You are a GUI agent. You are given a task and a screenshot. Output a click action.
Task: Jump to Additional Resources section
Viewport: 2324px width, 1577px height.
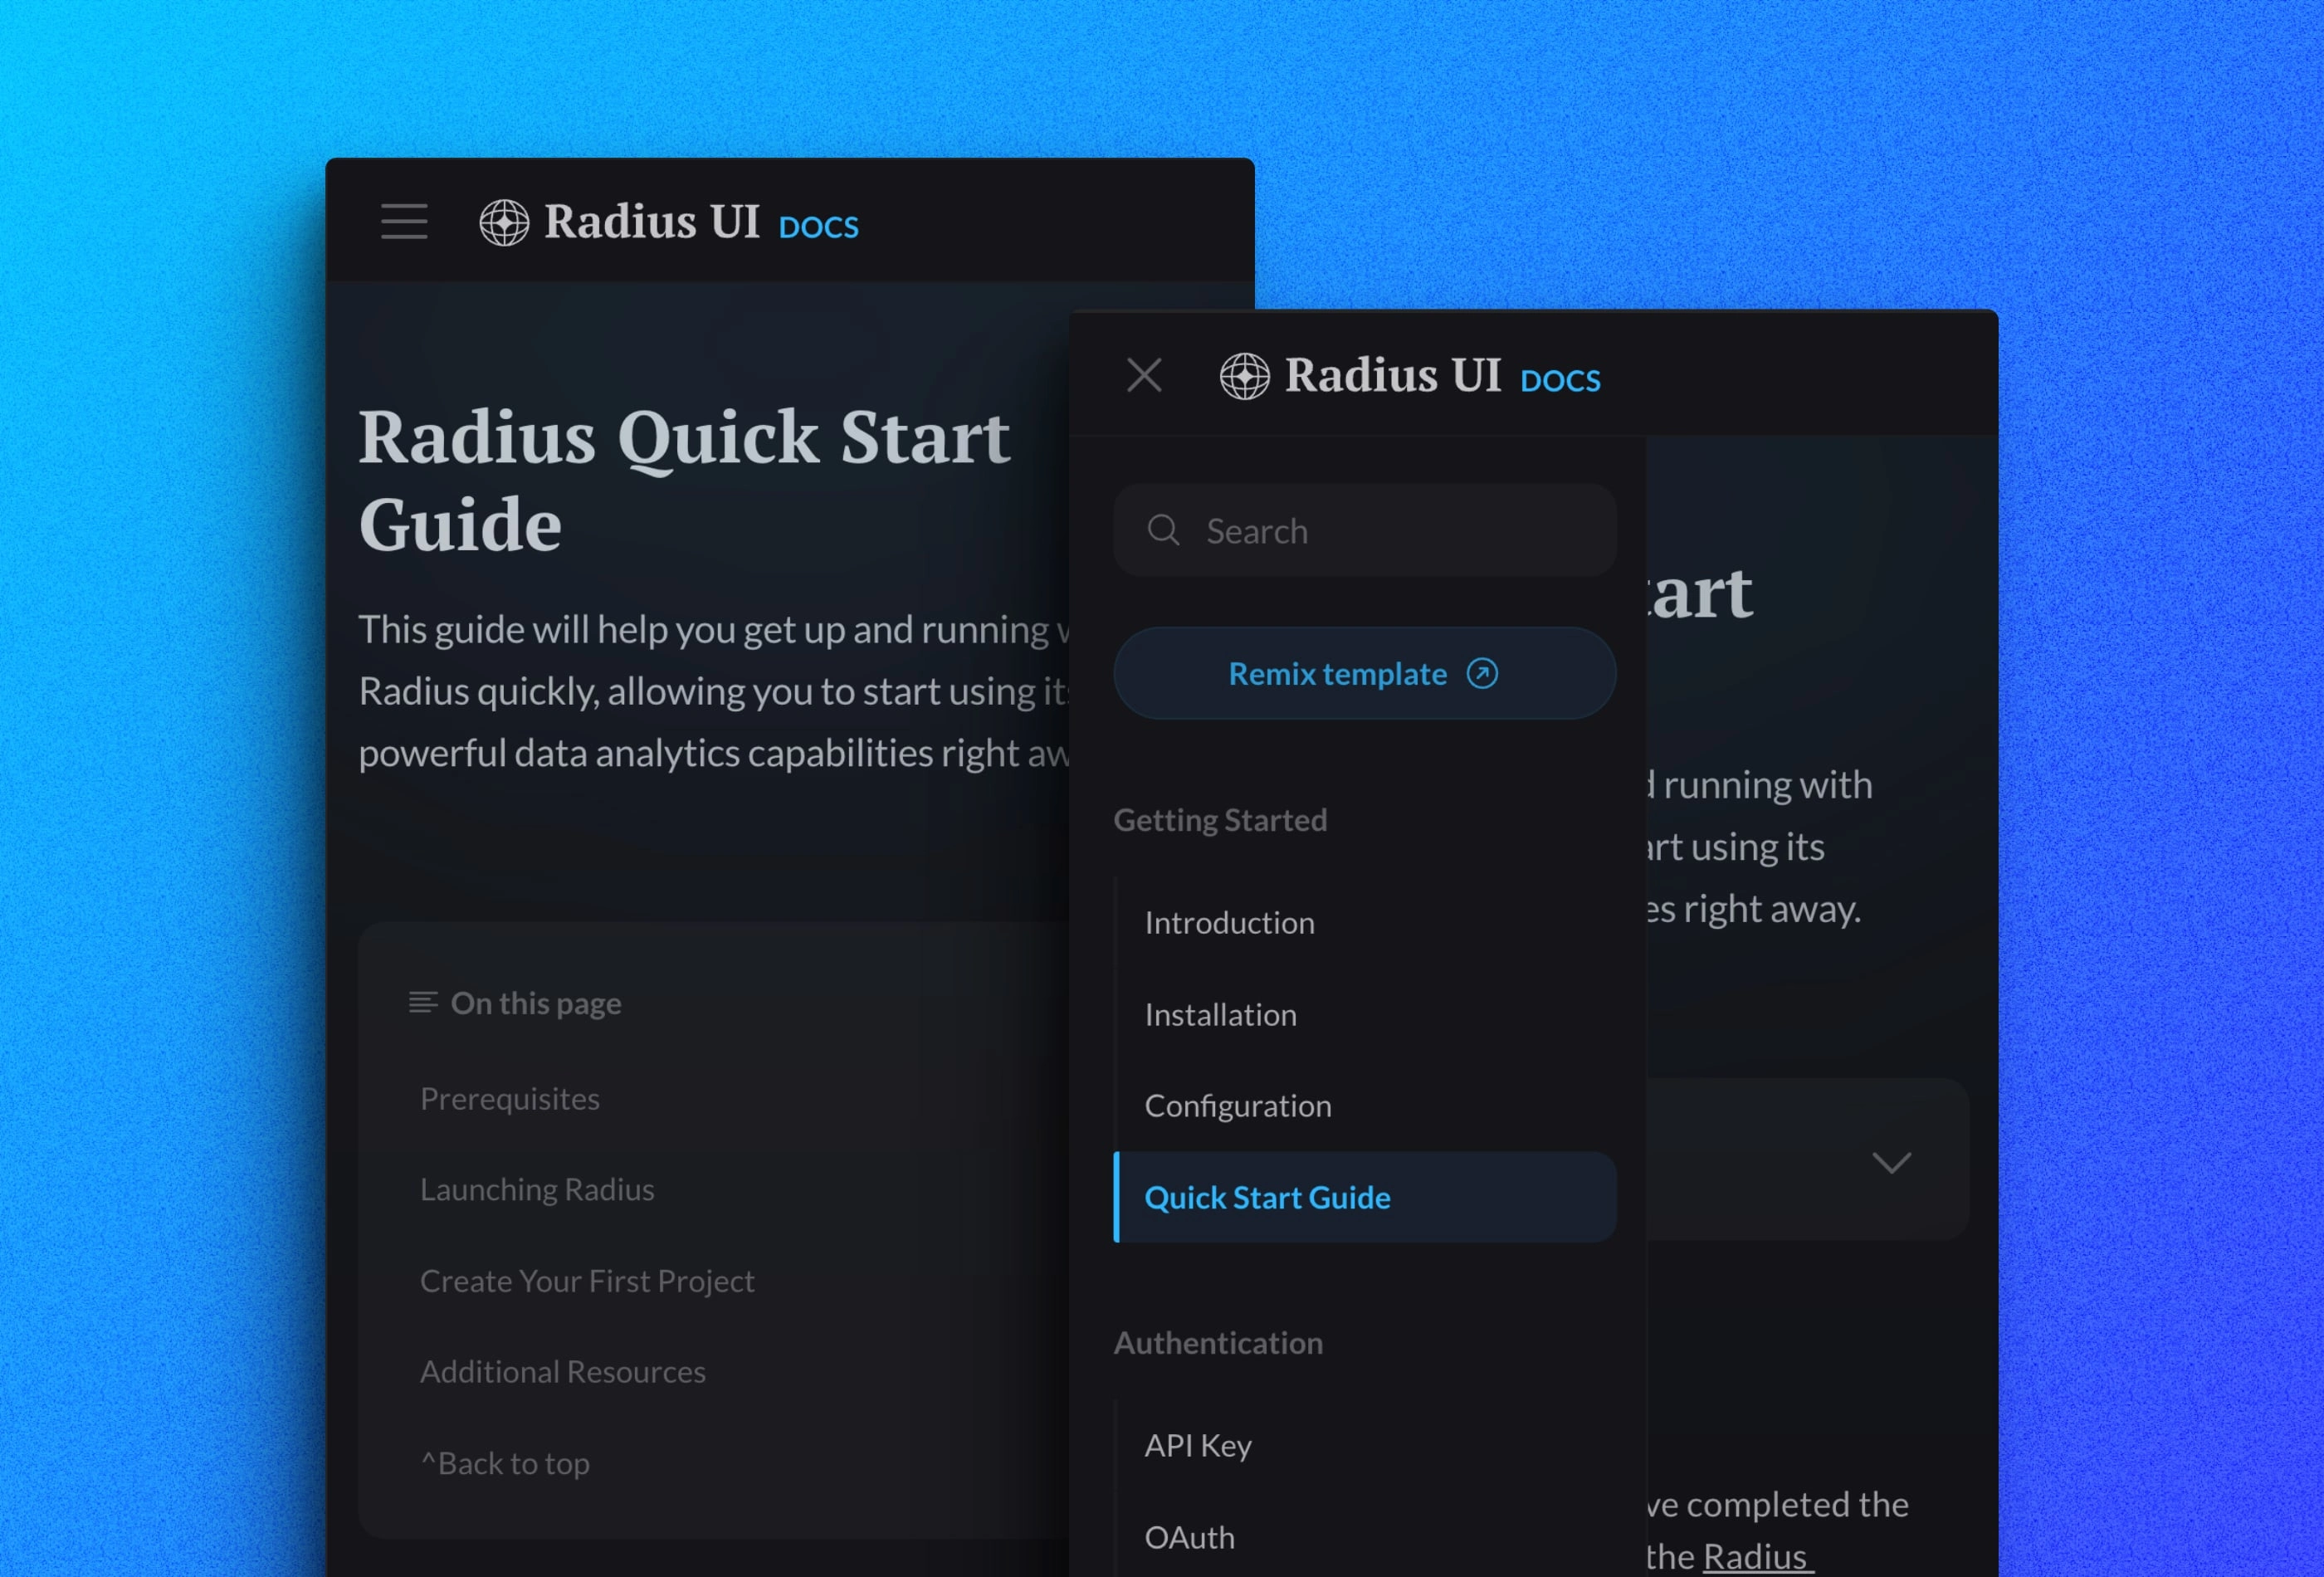pos(562,1371)
